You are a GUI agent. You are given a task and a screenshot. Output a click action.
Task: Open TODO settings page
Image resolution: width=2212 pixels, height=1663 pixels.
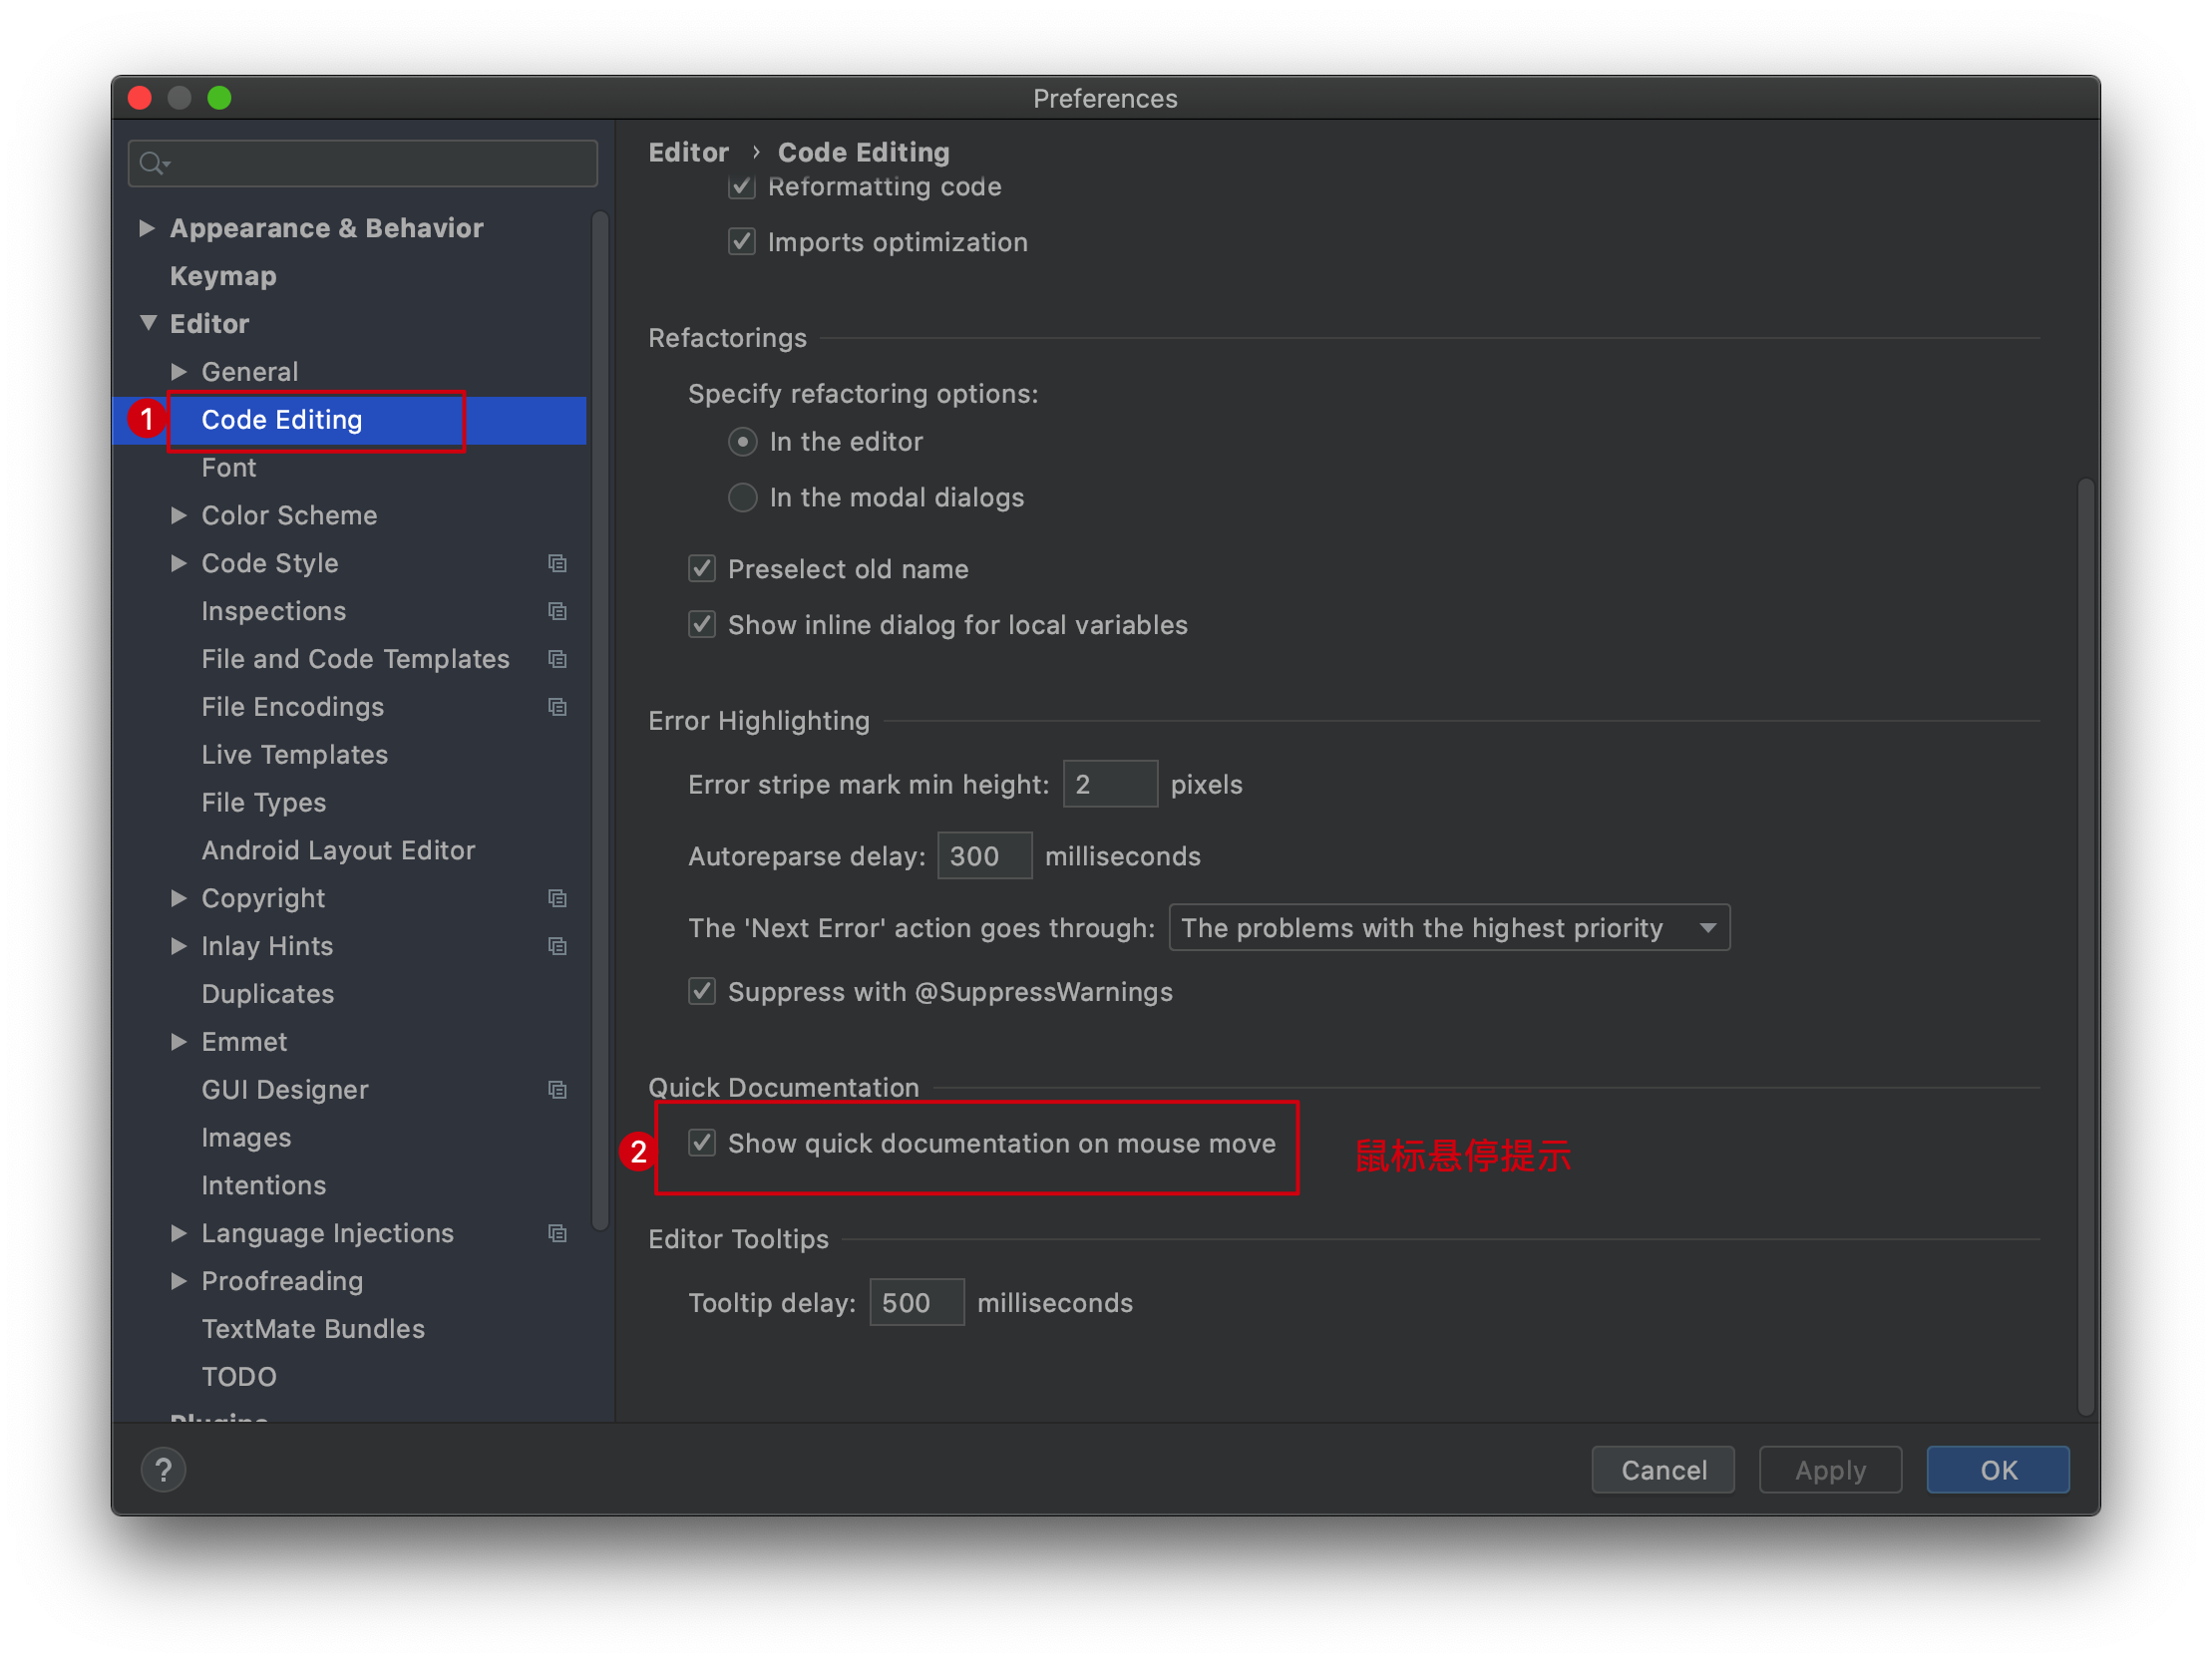(239, 1378)
